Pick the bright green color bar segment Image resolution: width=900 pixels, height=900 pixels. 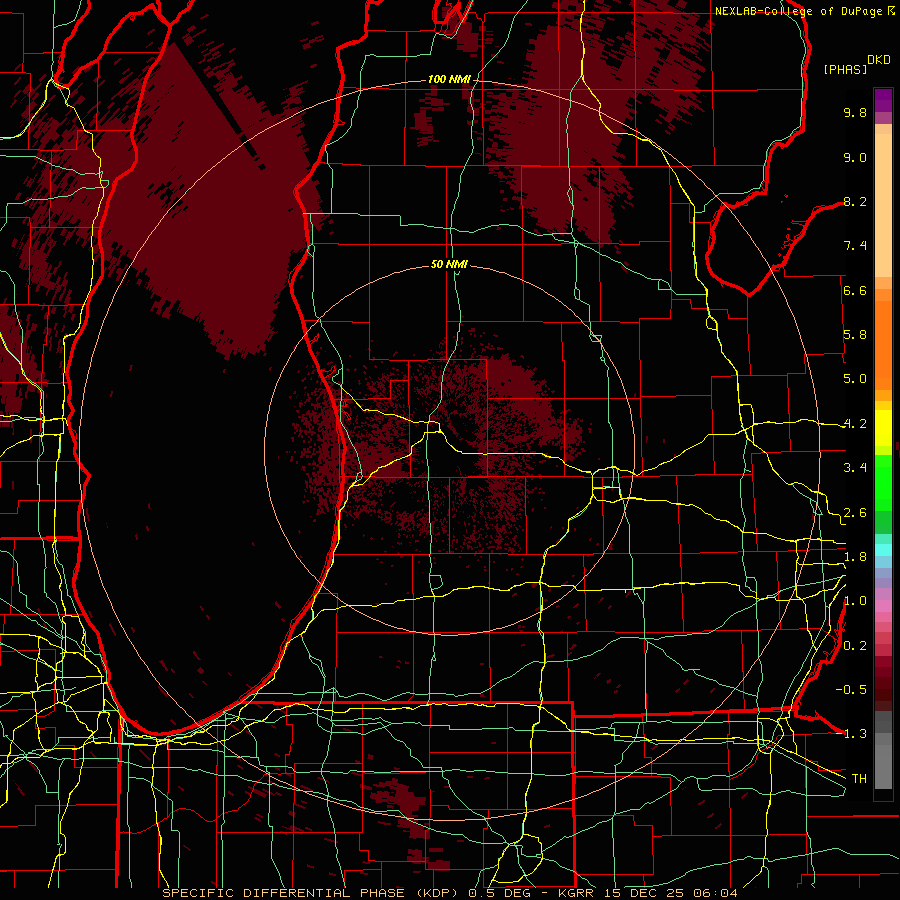coord(883,485)
